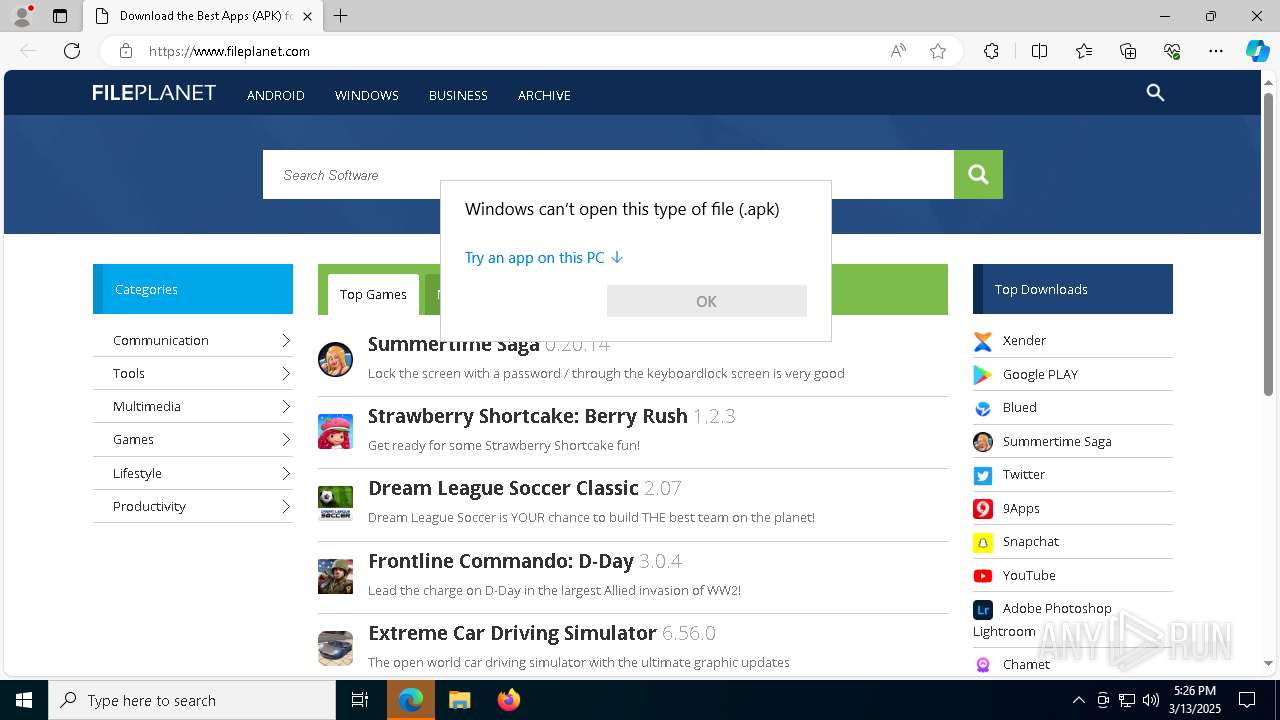Image resolution: width=1280 pixels, height=720 pixels.
Task: Open the Read aloud icon
Action: (898, 51)
